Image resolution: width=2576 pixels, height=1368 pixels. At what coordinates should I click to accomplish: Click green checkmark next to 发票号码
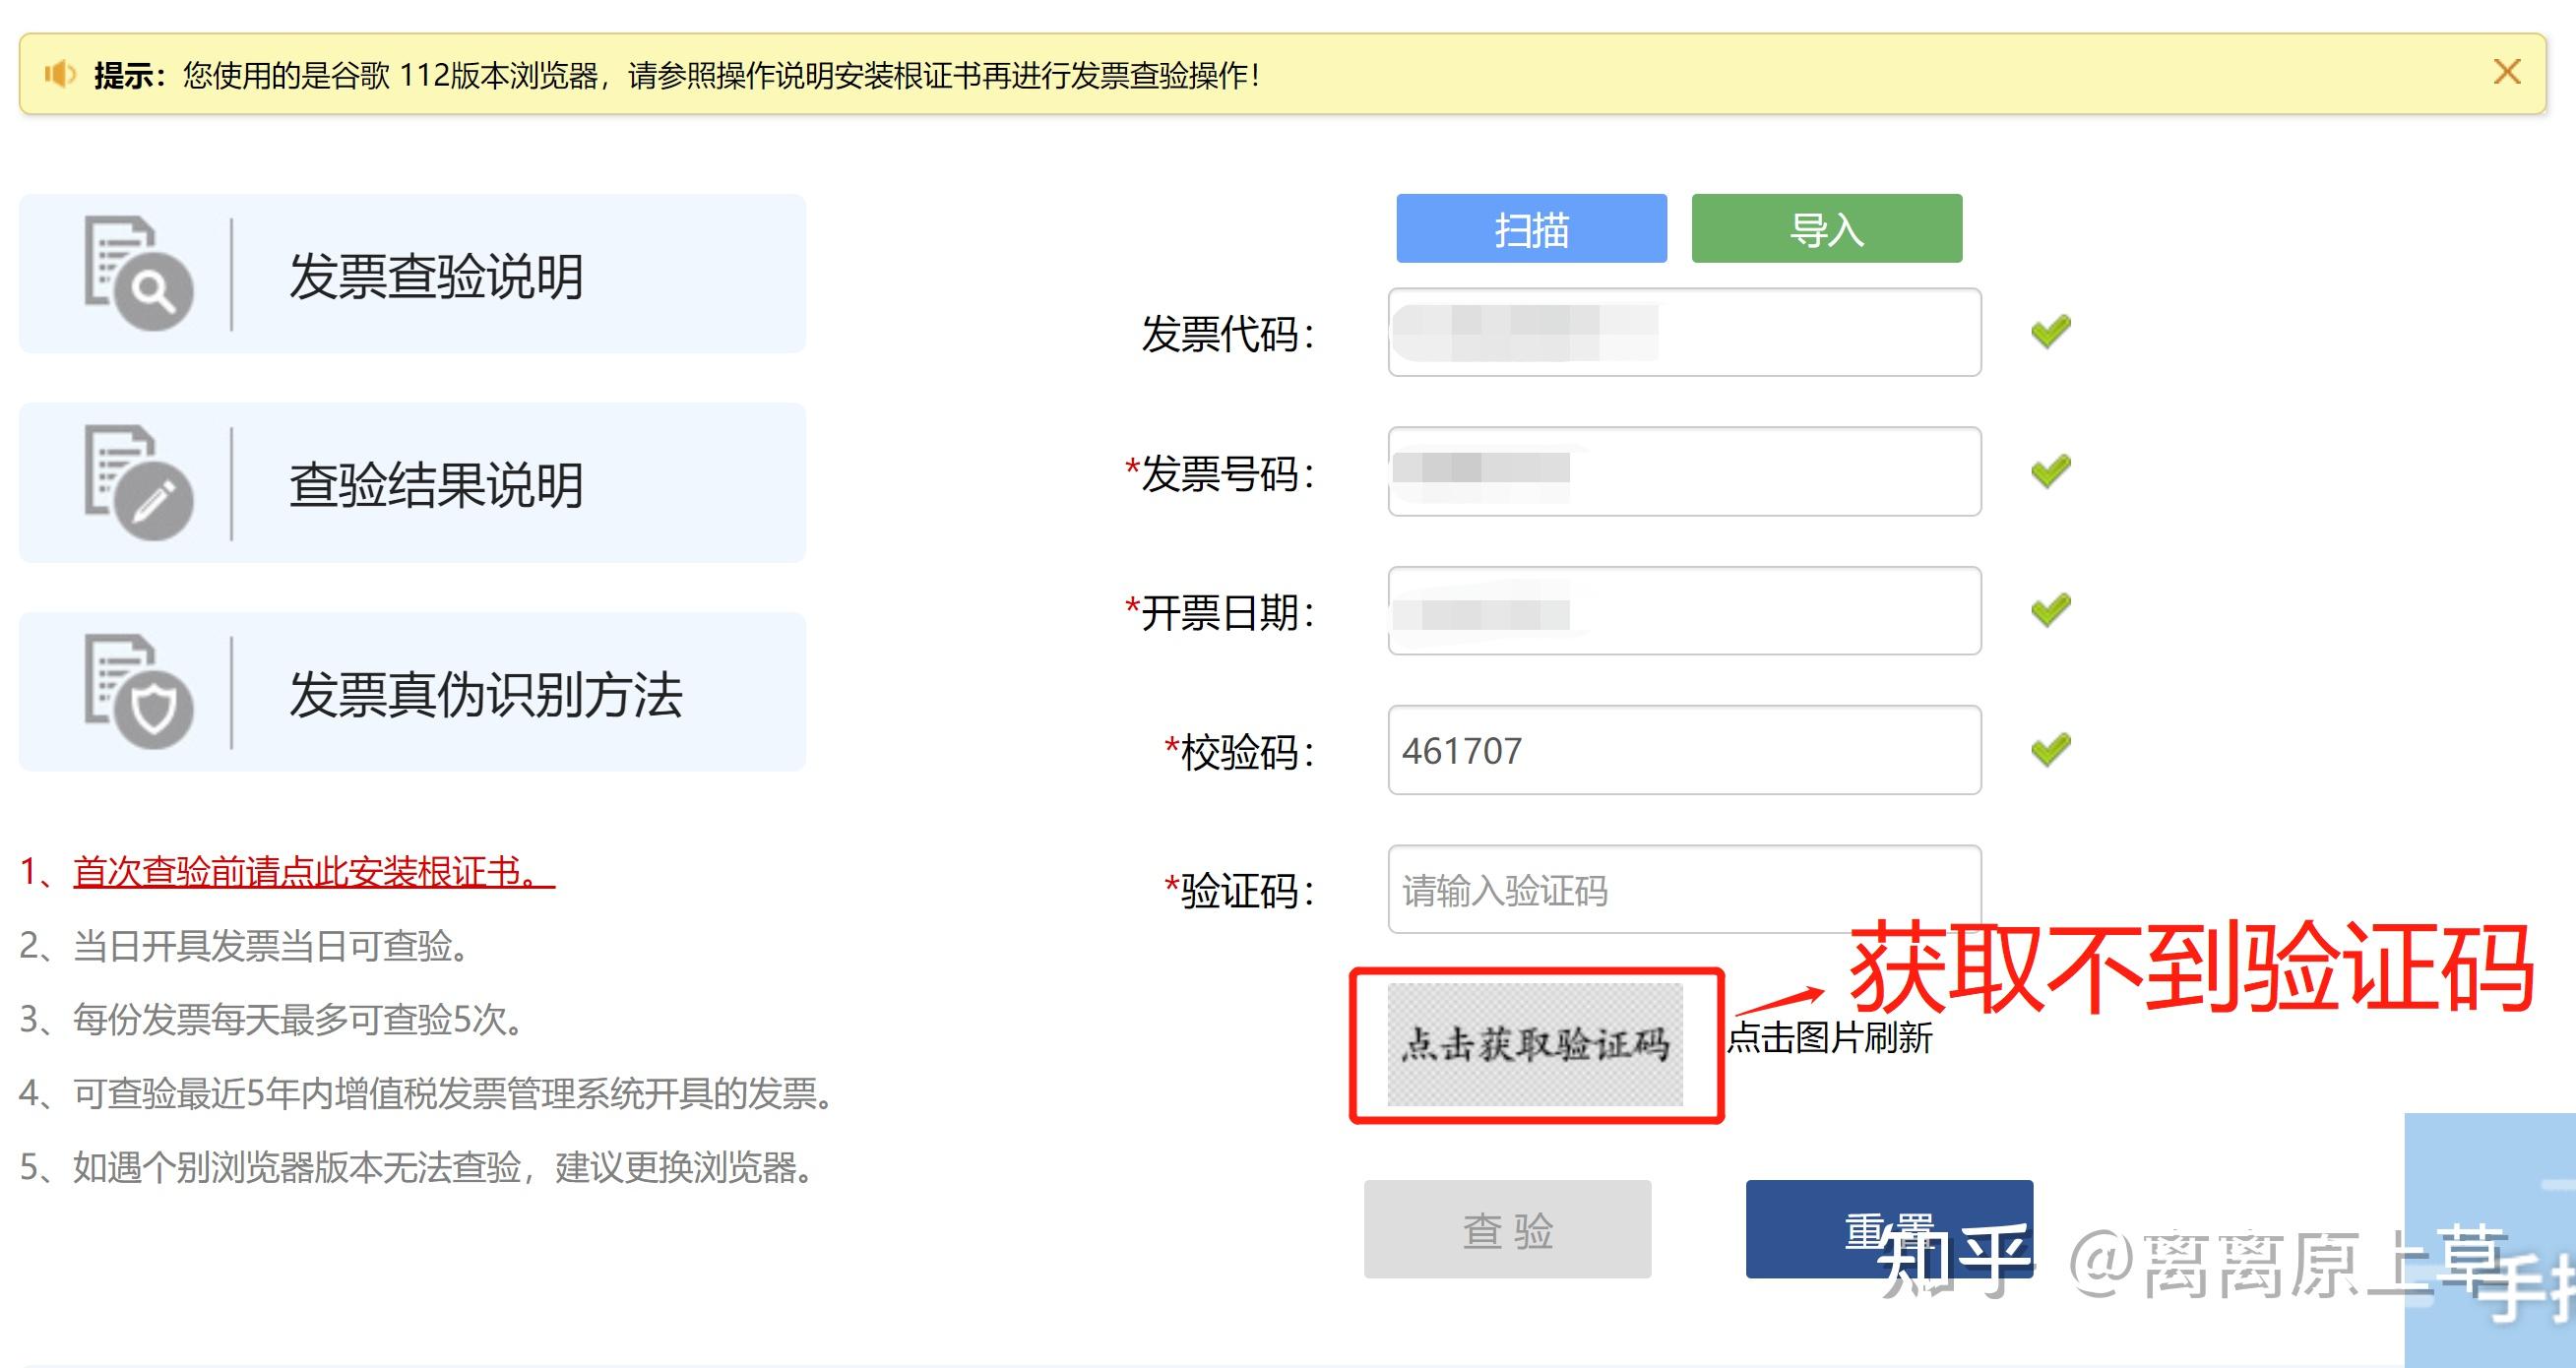[x=2050, y=470]
